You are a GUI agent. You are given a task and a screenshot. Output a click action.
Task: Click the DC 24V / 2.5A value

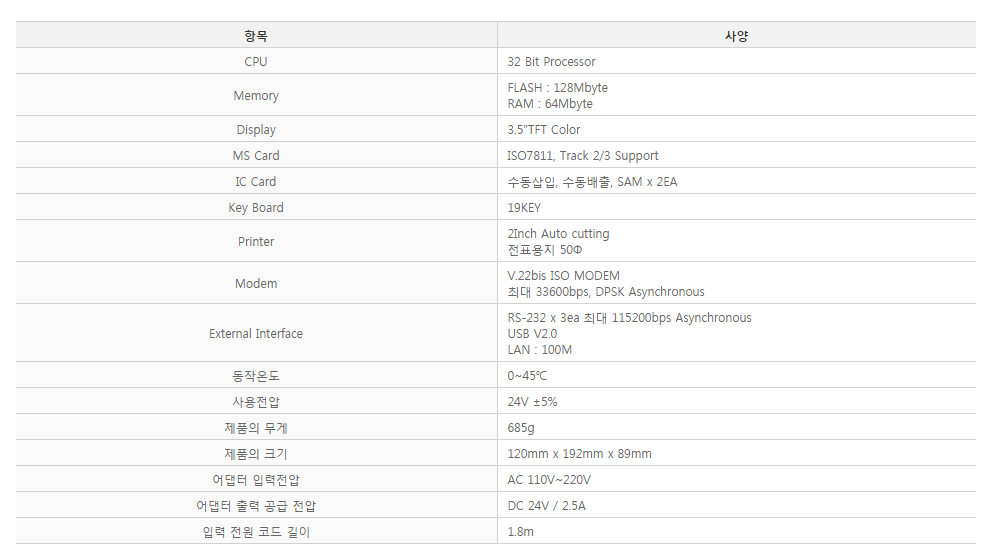(x=546, y=505)
